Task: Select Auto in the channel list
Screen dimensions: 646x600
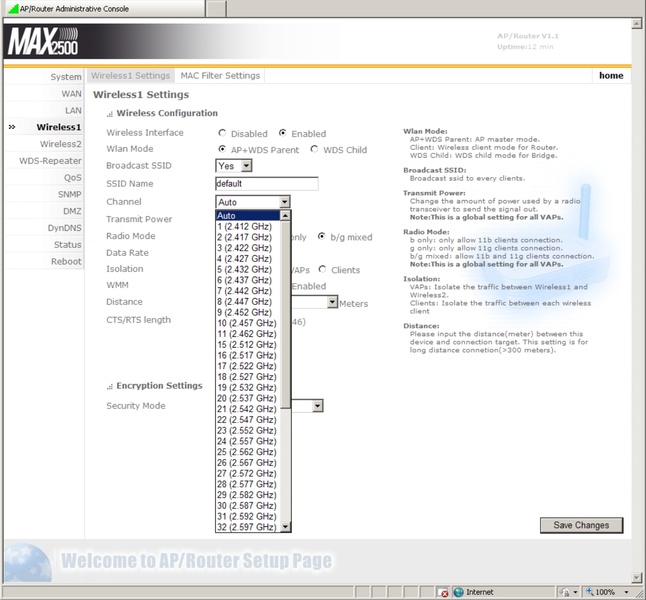Action: click(x=248, y=216)
